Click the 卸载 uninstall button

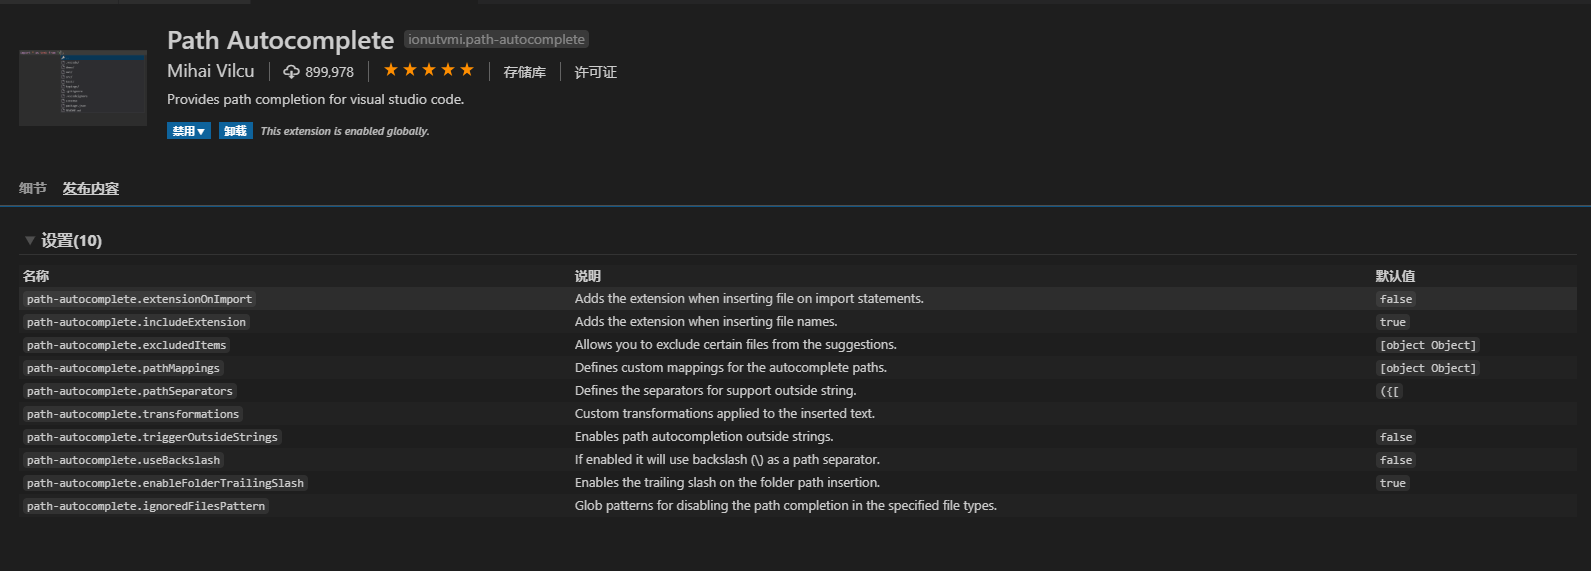pyautogui.click(x=236, y=131)
